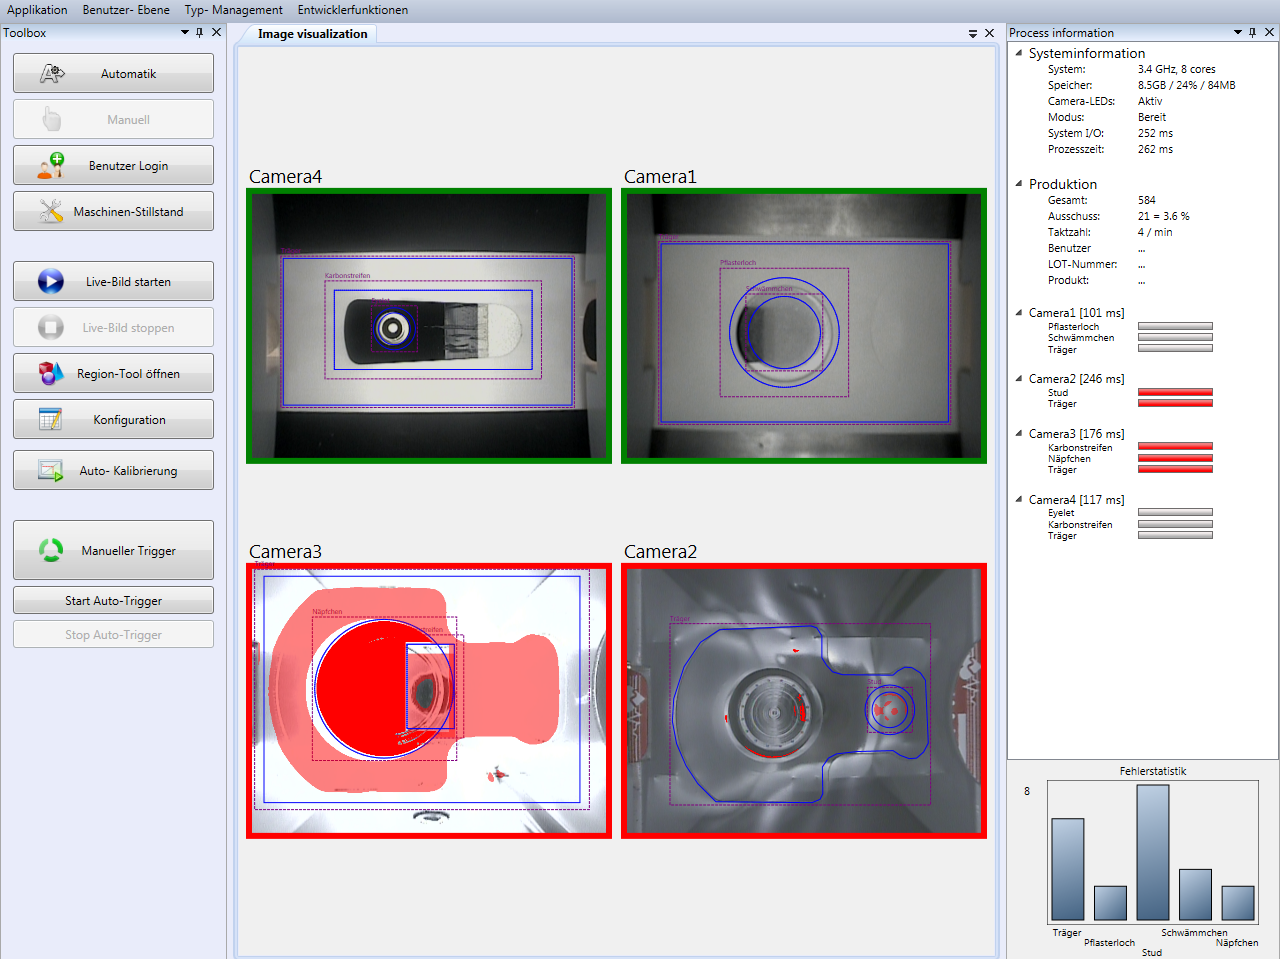Image resolution: width=1280 pixels, height=959 pixels.
Task: Close the Toolbox panel
Action: click(216, 32)
